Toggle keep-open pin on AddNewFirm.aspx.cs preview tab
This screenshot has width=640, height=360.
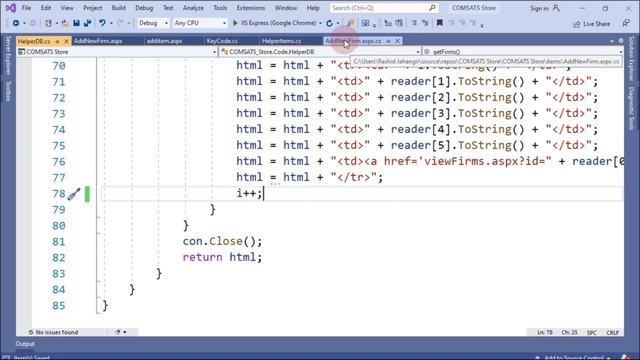[388, 41]
